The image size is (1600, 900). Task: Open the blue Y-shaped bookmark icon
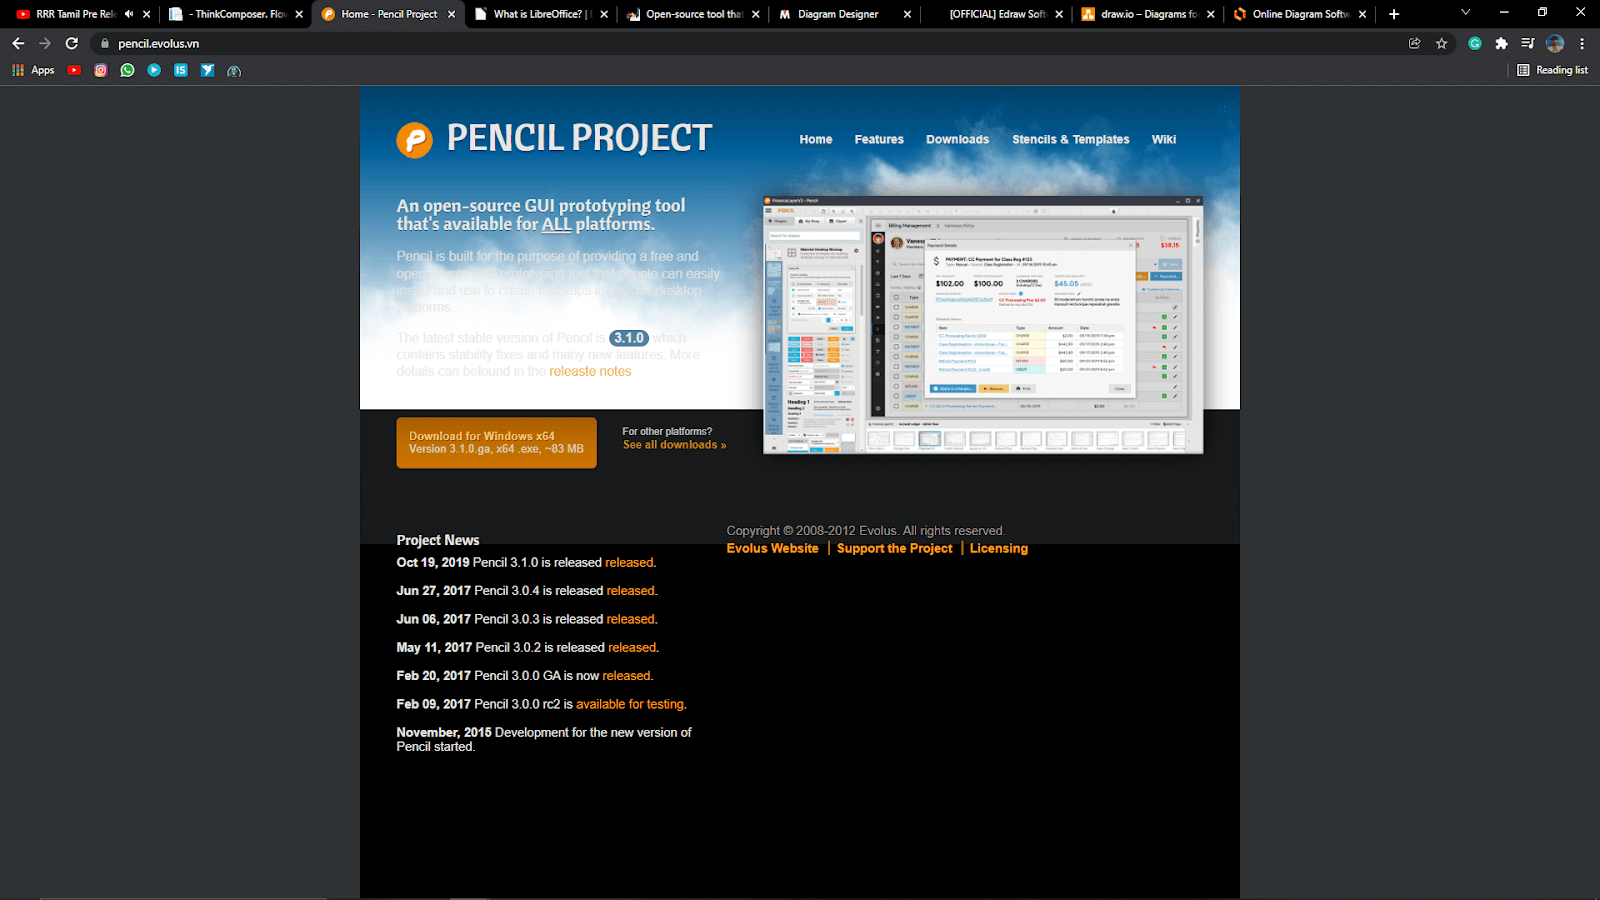tap(207, 70)
